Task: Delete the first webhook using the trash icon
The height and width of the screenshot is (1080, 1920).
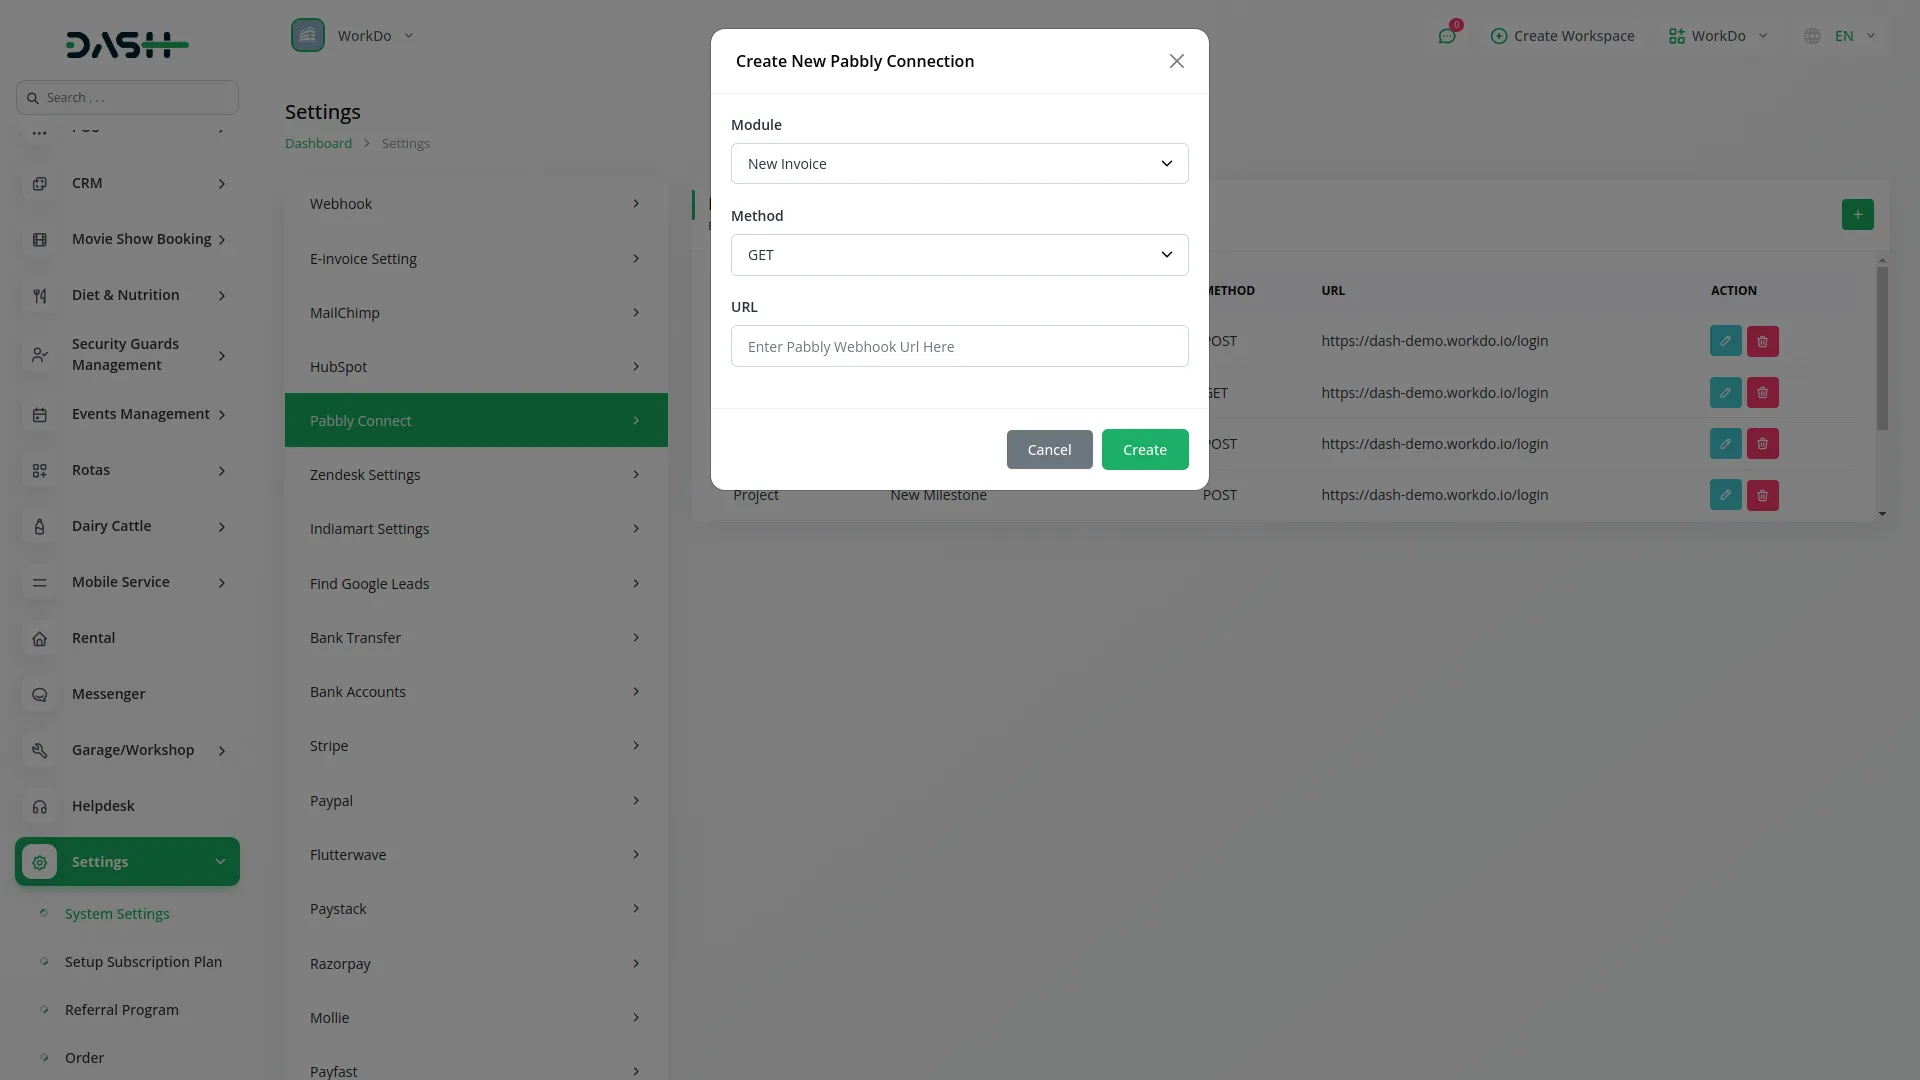Action: coord(1762,341)
